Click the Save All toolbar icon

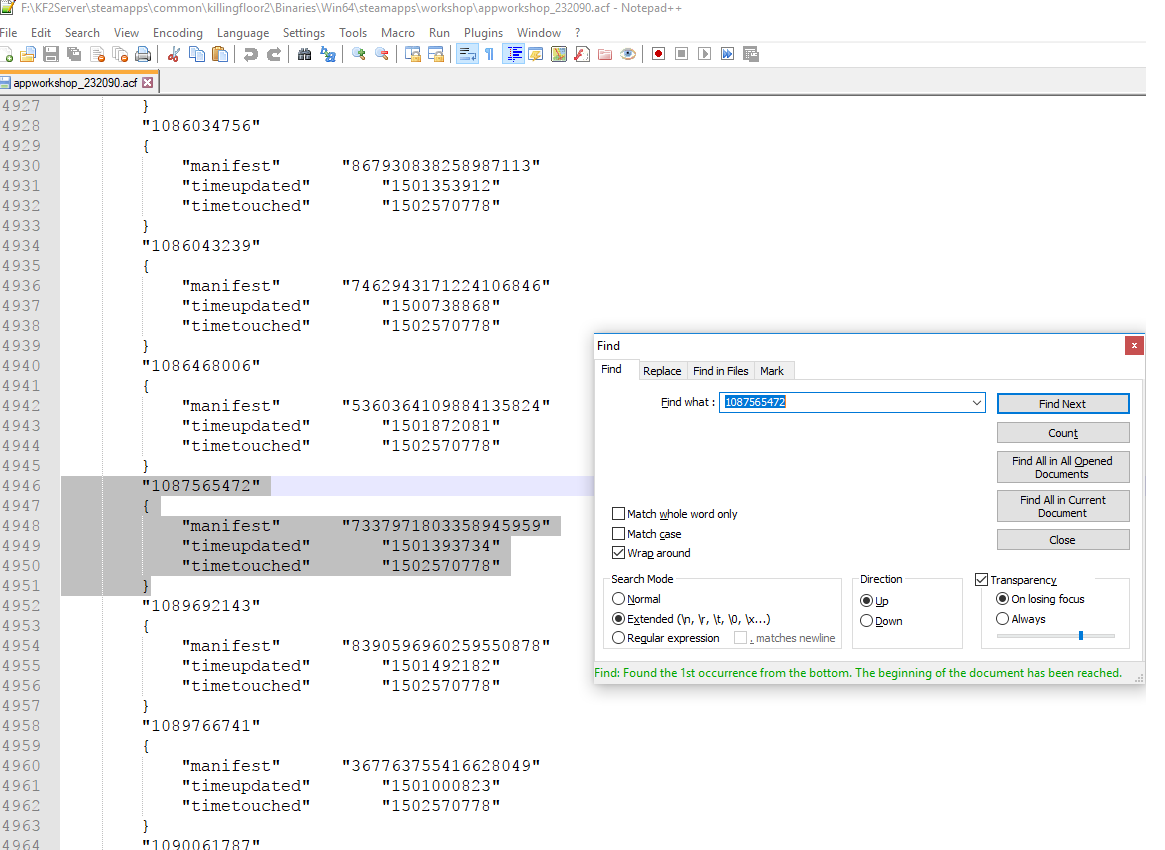74,54
